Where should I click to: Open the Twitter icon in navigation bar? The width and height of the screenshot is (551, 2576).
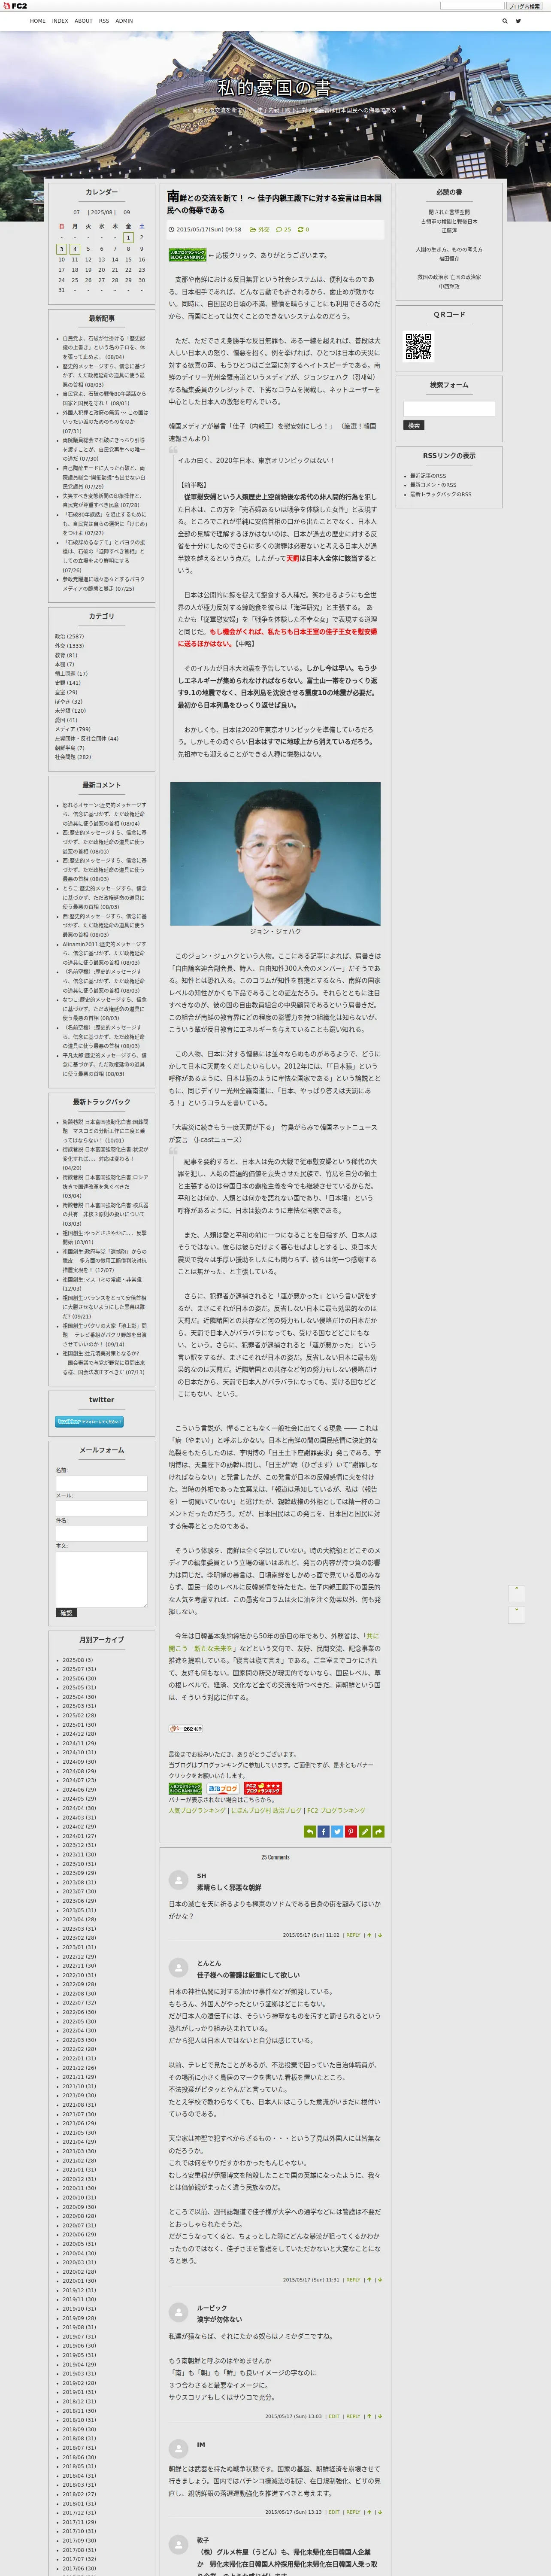point(518,20)
